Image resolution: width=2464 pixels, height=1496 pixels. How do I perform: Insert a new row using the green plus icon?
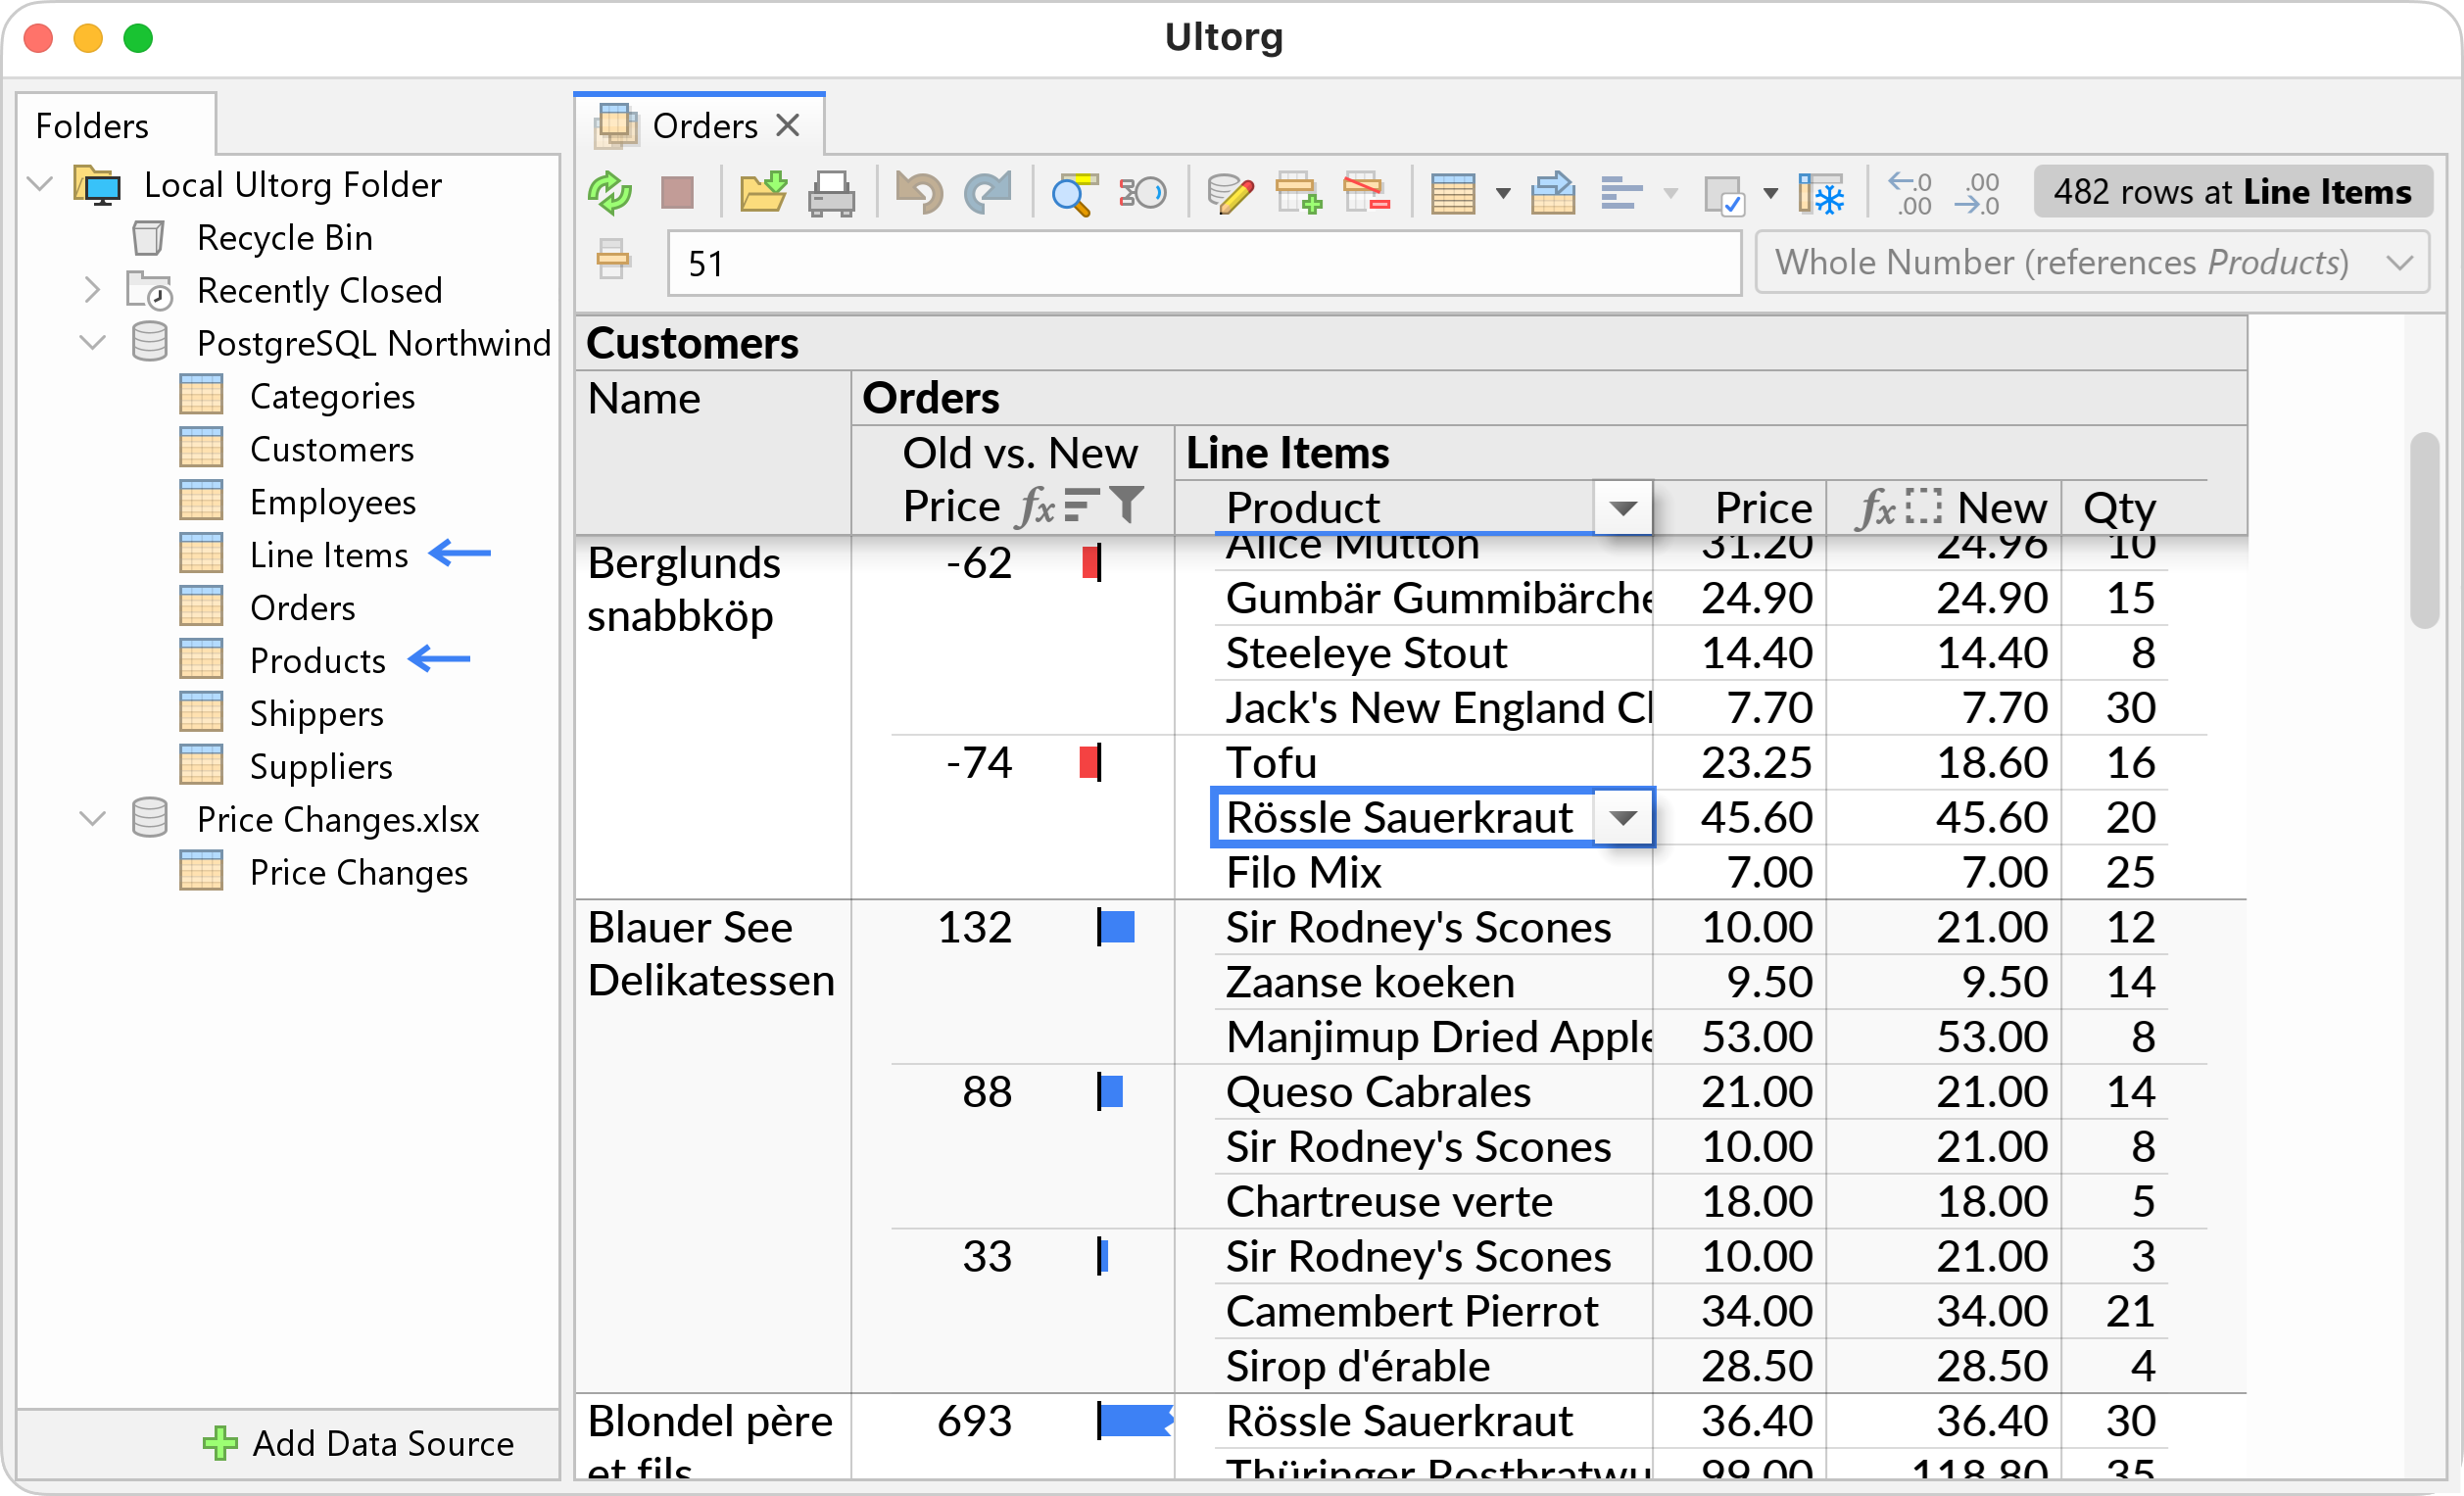tap(1299, 192)
